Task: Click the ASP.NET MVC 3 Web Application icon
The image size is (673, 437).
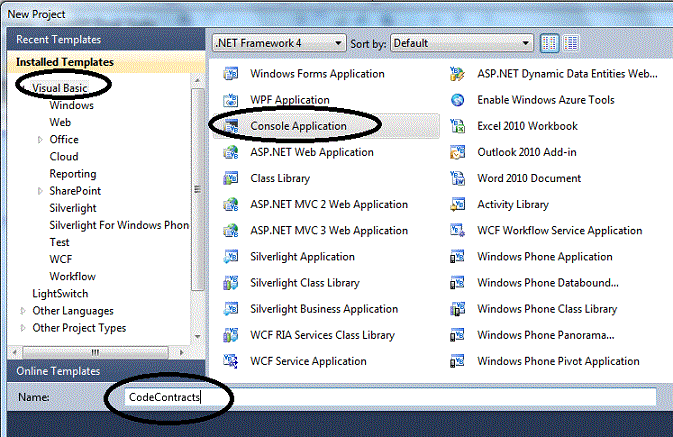Action: [x=231, y=231]
